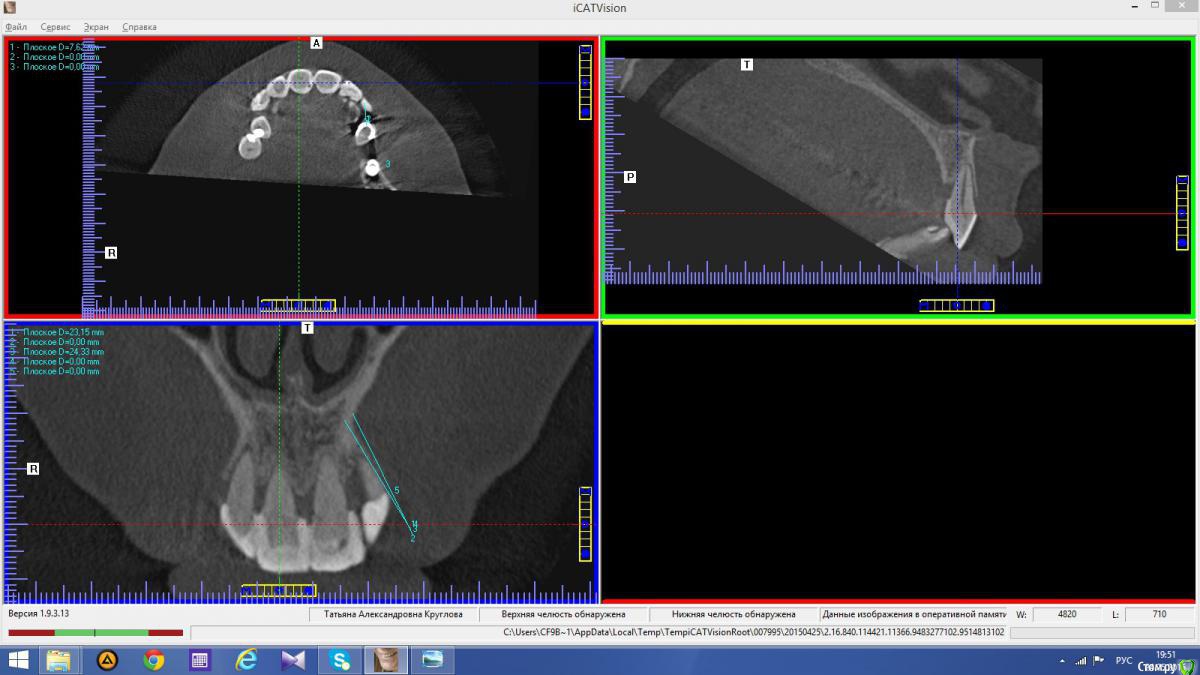This screenshot has width=1200, height=675.
Task: Click the W window width field
Action: tap(1067, 614)
